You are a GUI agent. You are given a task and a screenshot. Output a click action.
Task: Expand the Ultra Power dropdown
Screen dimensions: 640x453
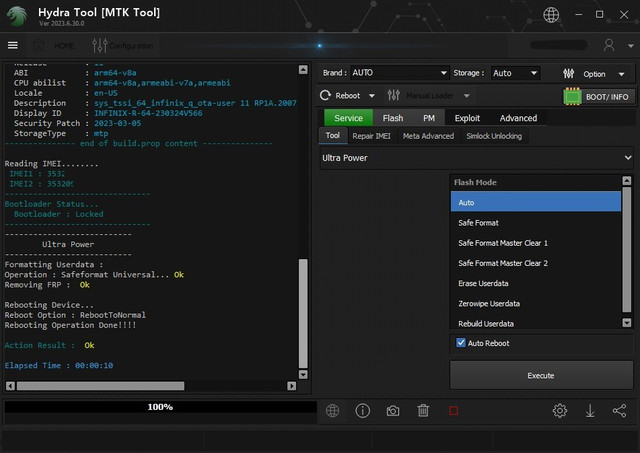click(476, 158)
